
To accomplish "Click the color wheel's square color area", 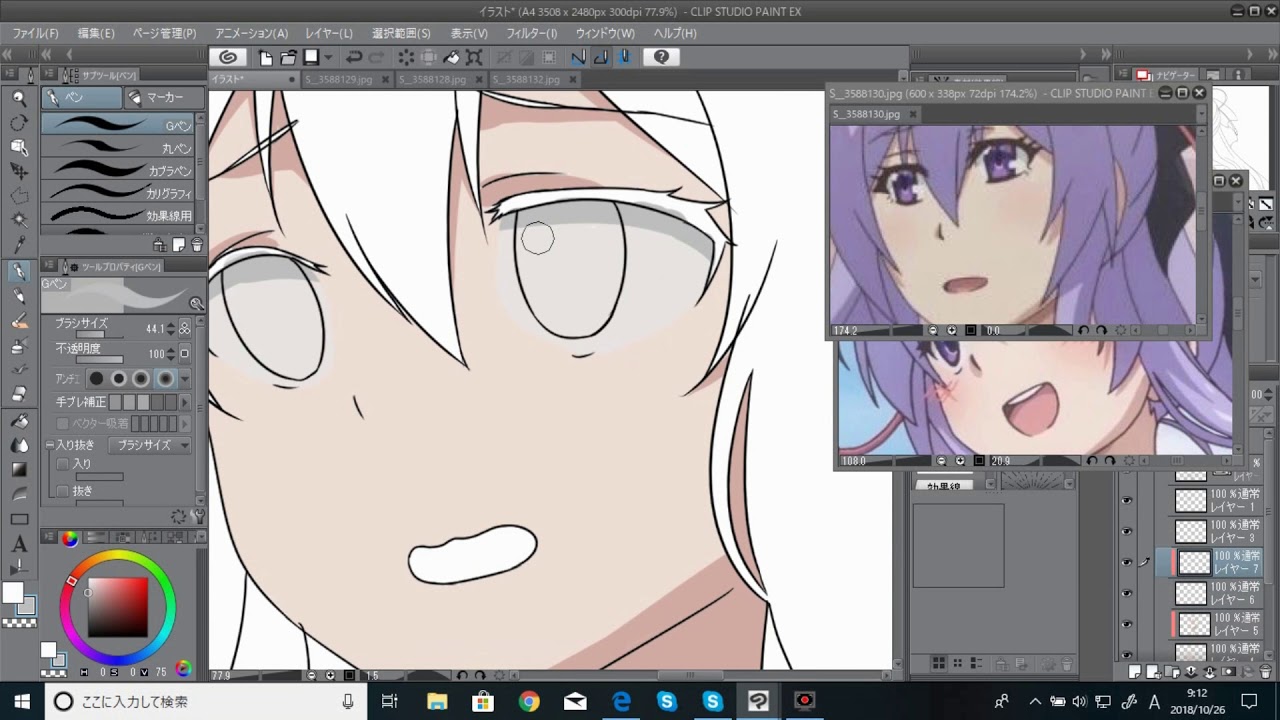I will 118,606.
